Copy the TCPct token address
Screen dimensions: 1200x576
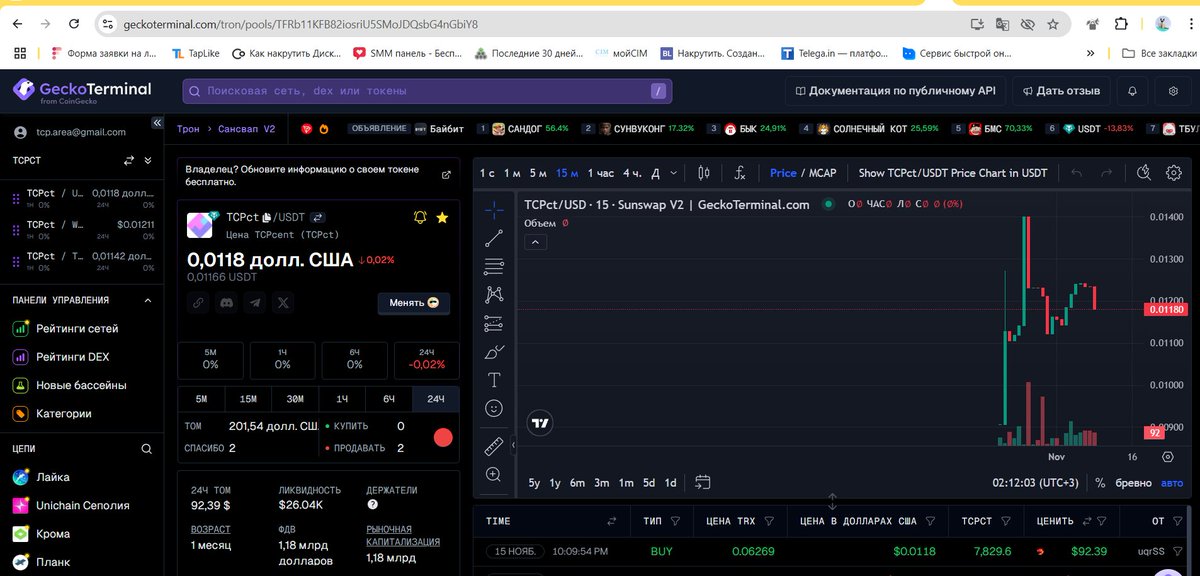[x=267, y=217]
